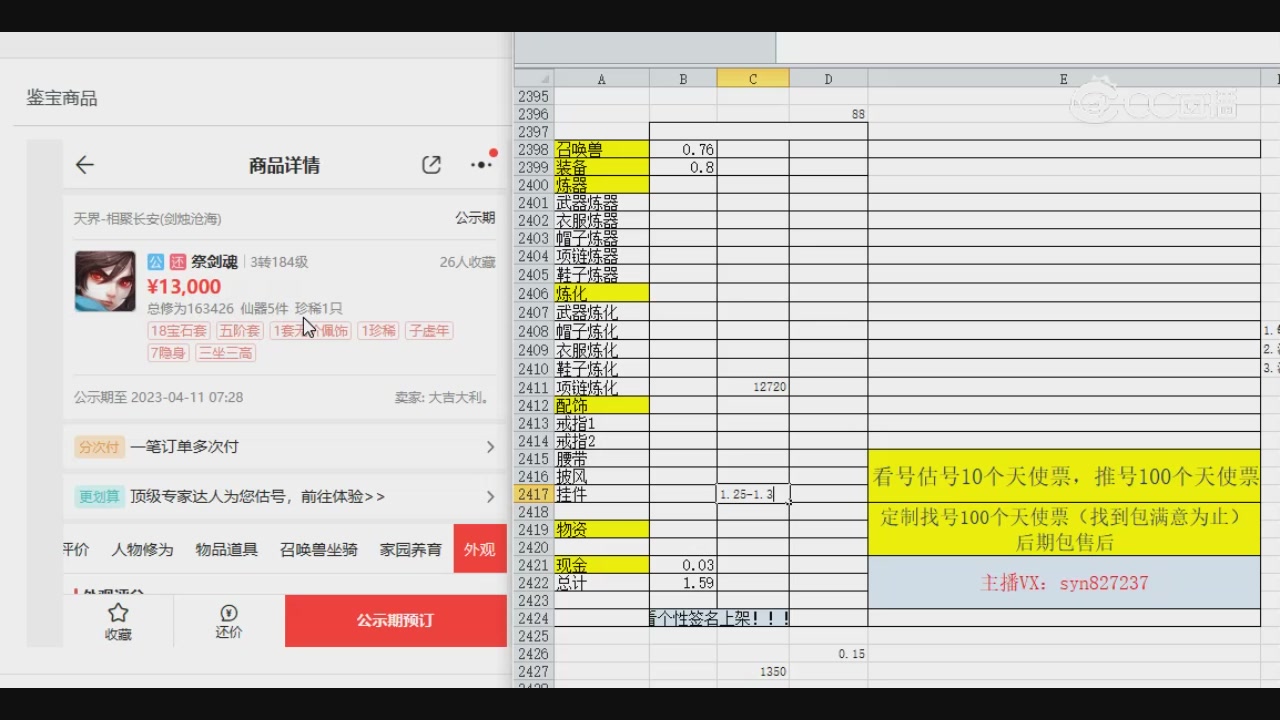This screenshot has height=720, width=1280.
Task: Select highlighted column C header
Action: click(x=753, y=79)
